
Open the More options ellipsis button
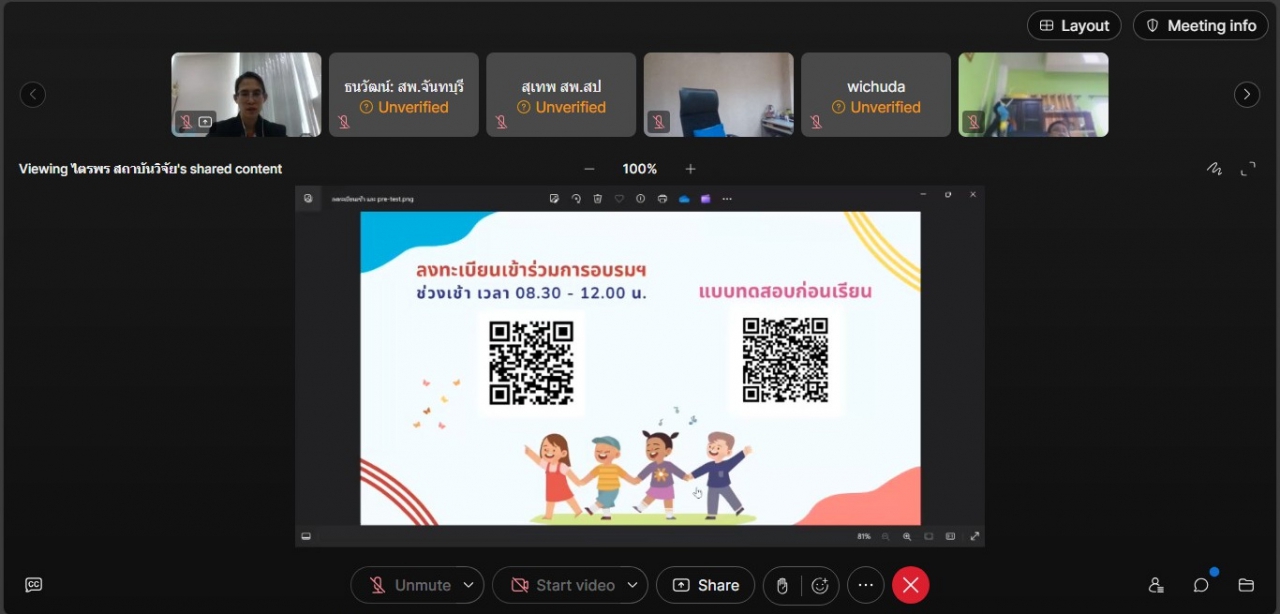coord(866,585)
